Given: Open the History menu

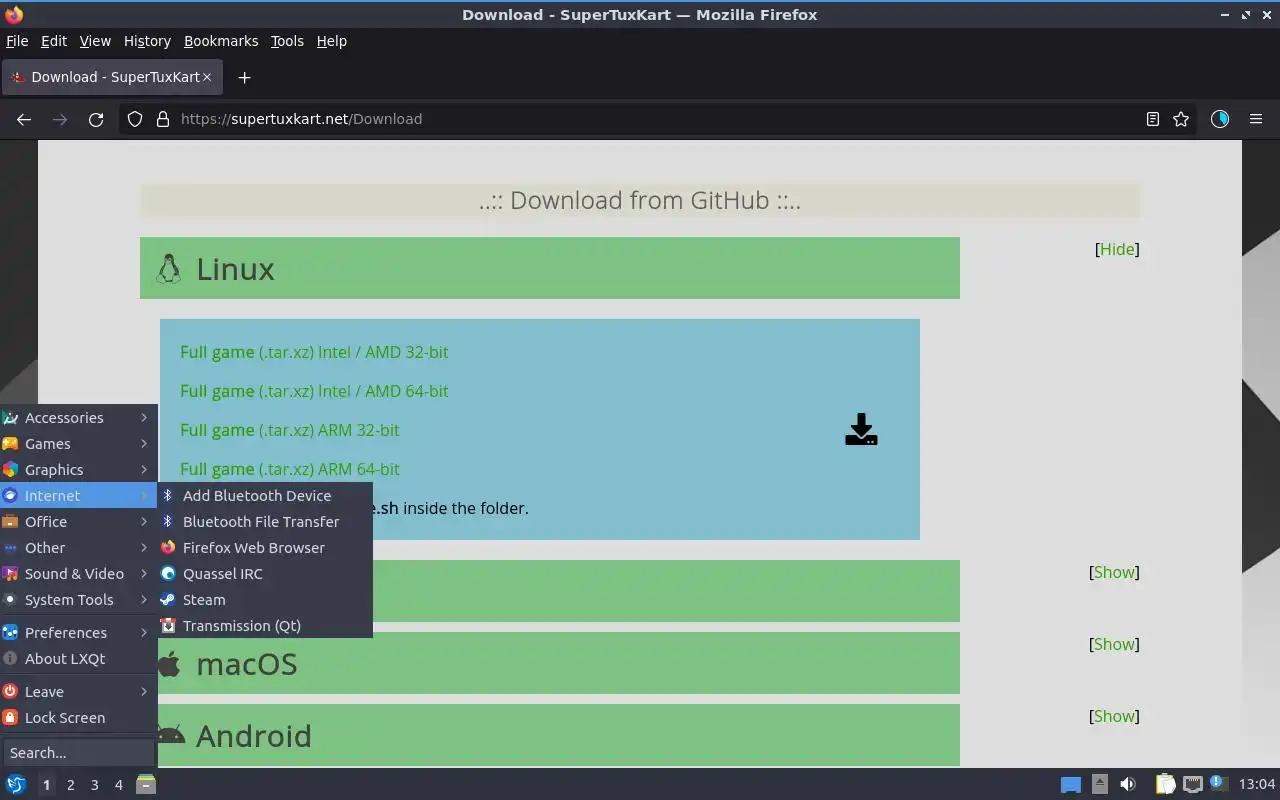Looking at the screenshot, I should coord(147,41).
